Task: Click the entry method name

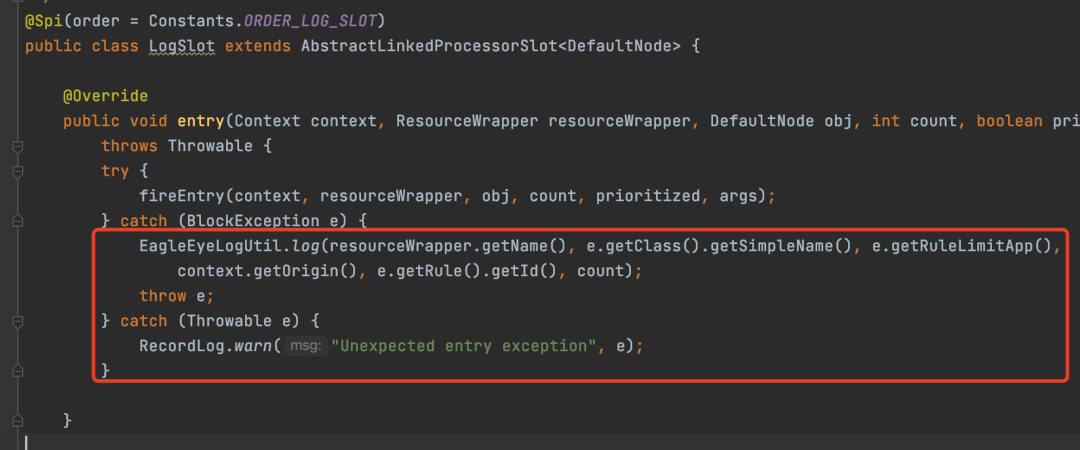Action: (201, 121)
